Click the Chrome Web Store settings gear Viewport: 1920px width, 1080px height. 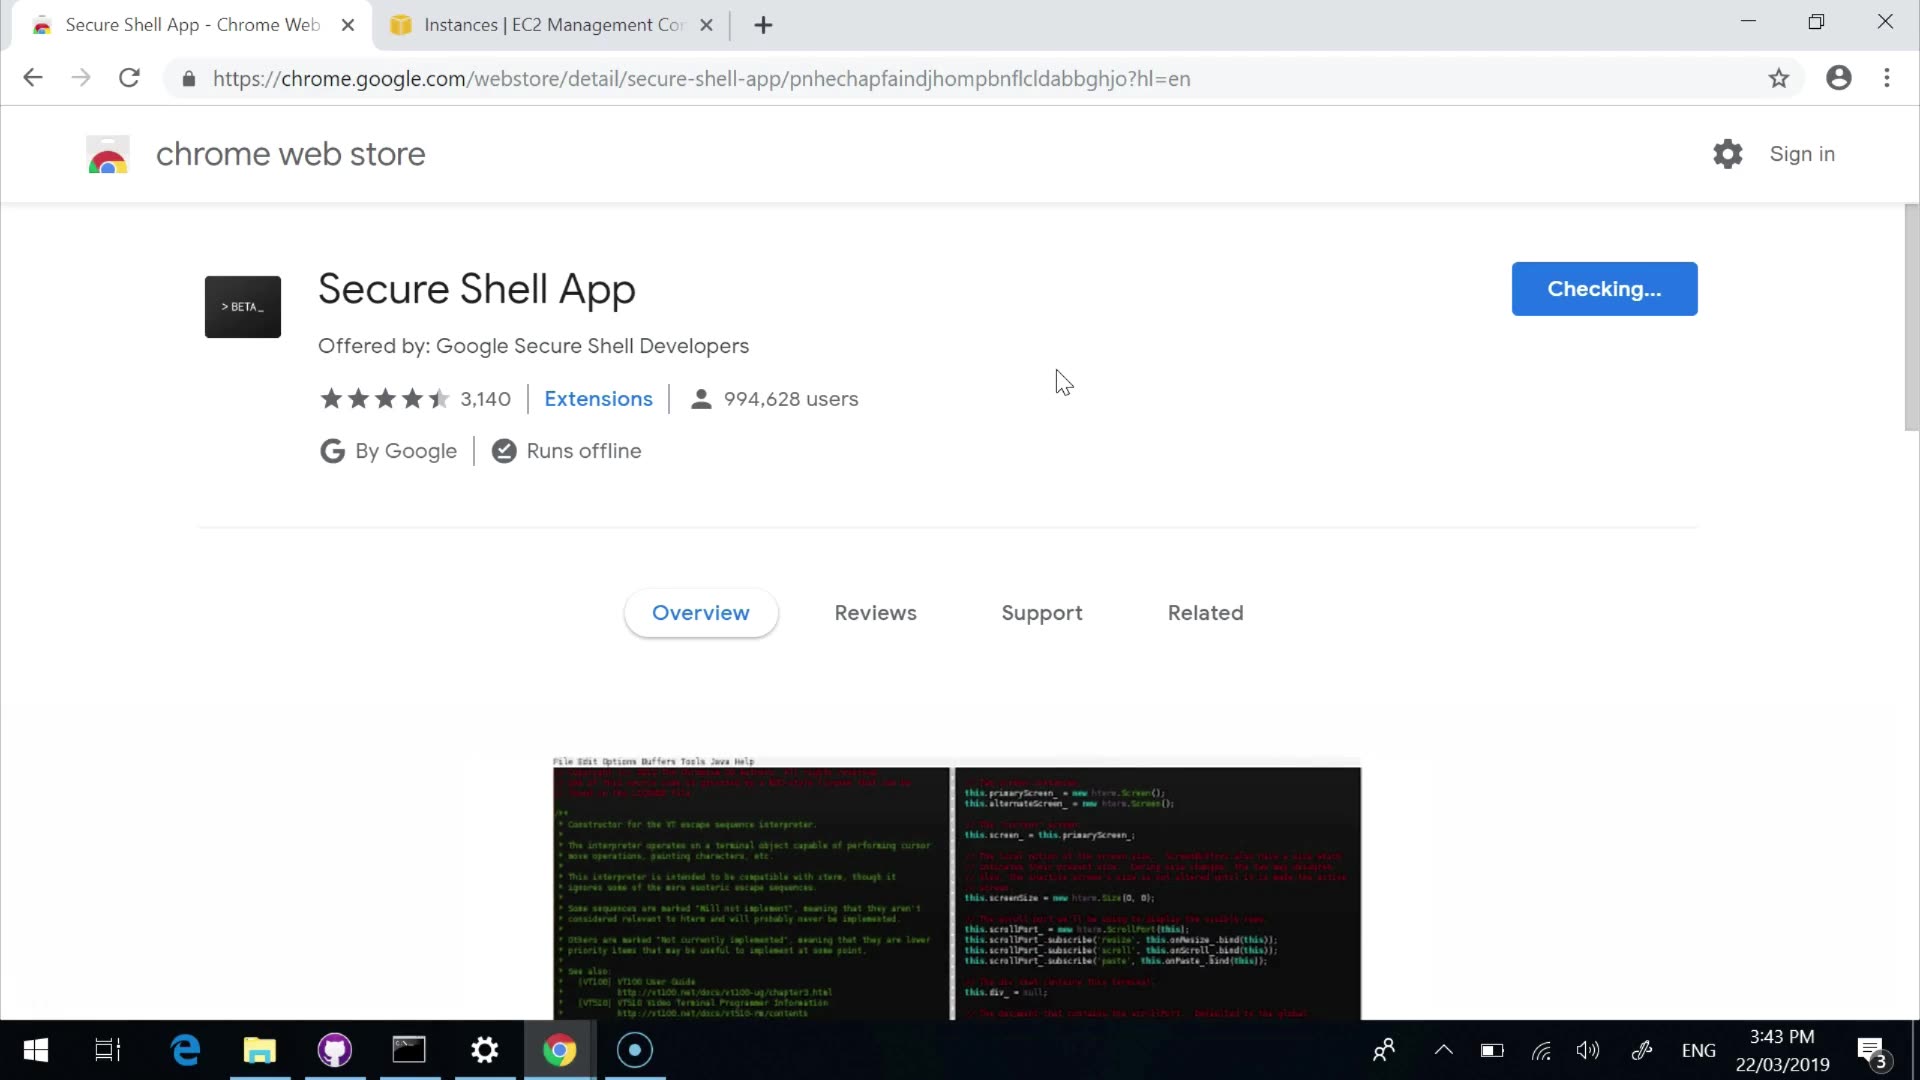tap(1727, 154)
